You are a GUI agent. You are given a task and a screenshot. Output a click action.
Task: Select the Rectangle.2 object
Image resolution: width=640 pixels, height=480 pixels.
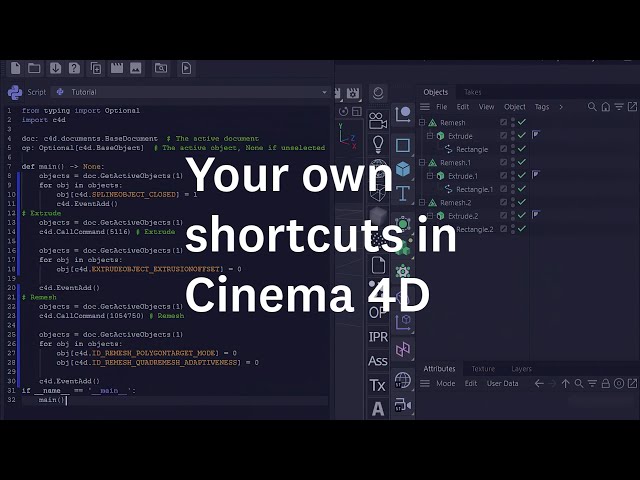pyautogui.click(x=475, y=229)
